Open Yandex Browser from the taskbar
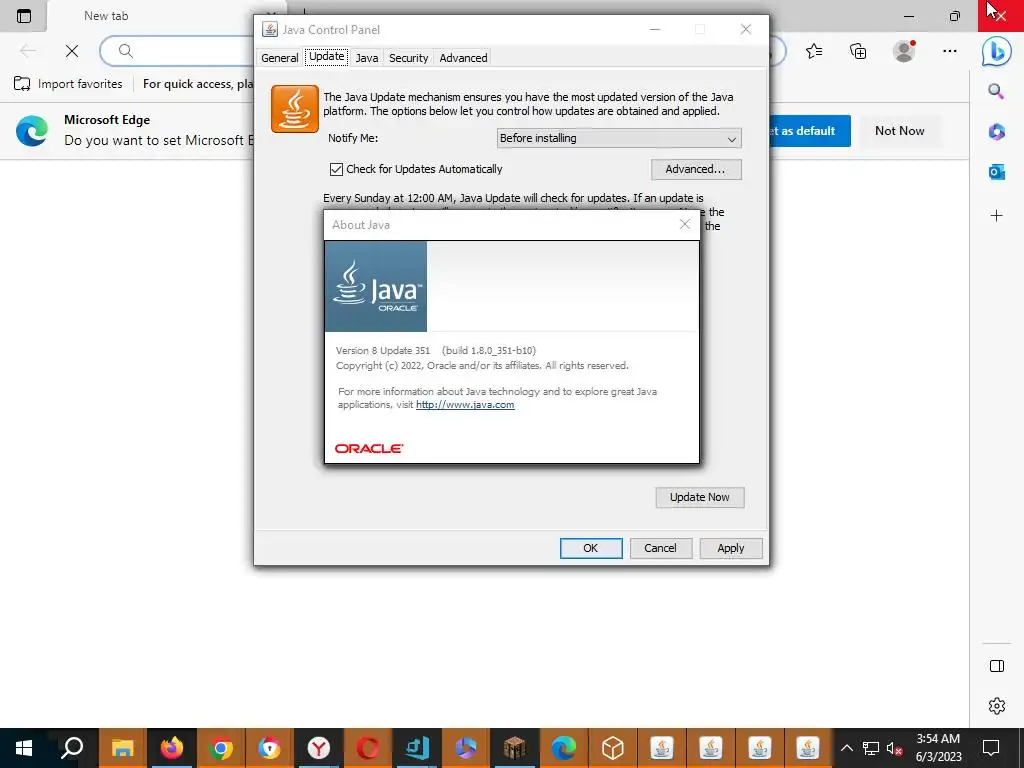This screenshot has height=768, width=1024. [x=319, y=748]
